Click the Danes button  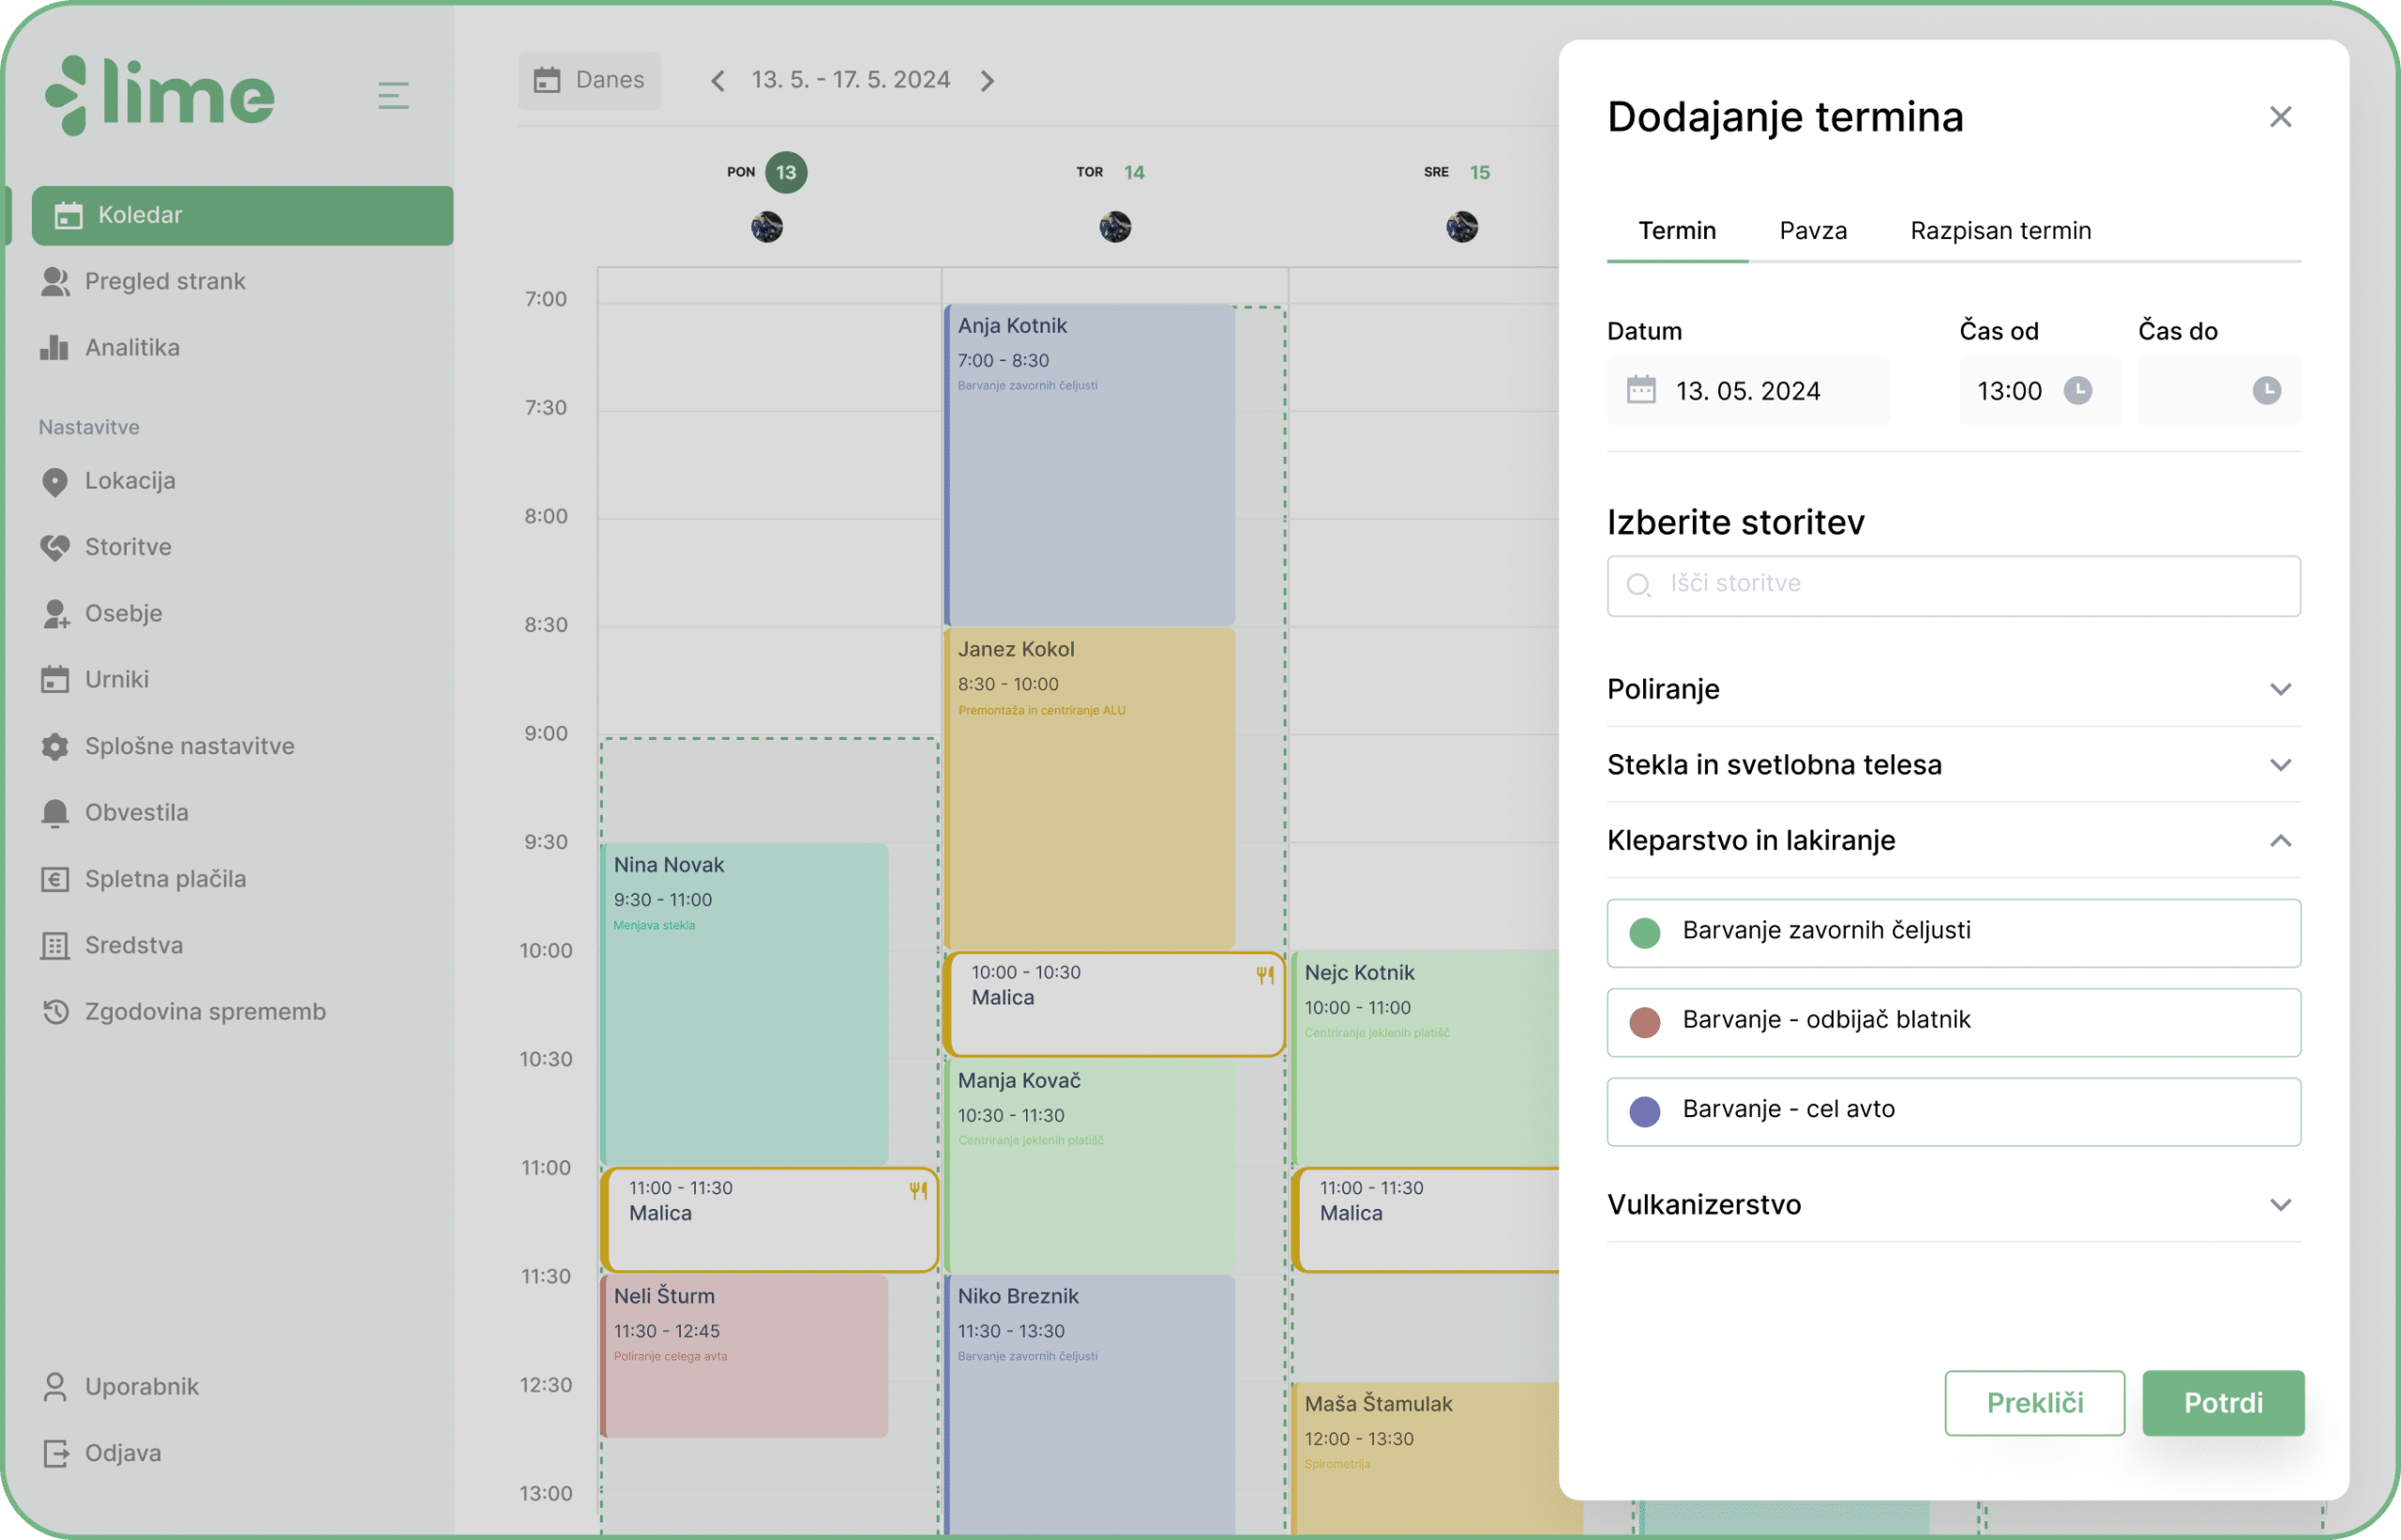589,80
